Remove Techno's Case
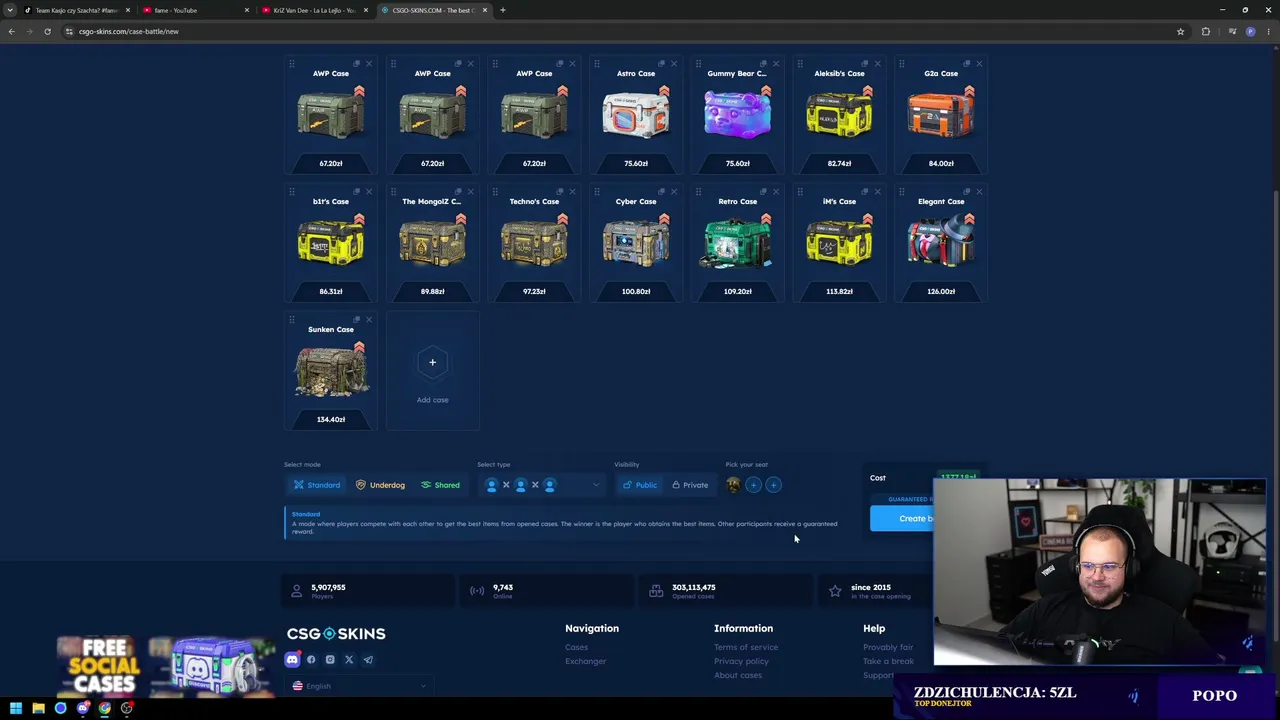1280x720 pixels. click(572, 192)
